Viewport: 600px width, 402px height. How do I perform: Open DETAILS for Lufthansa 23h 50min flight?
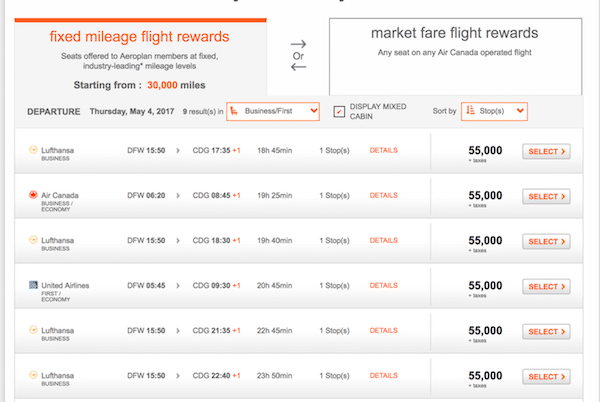click(x=383, y=376)
